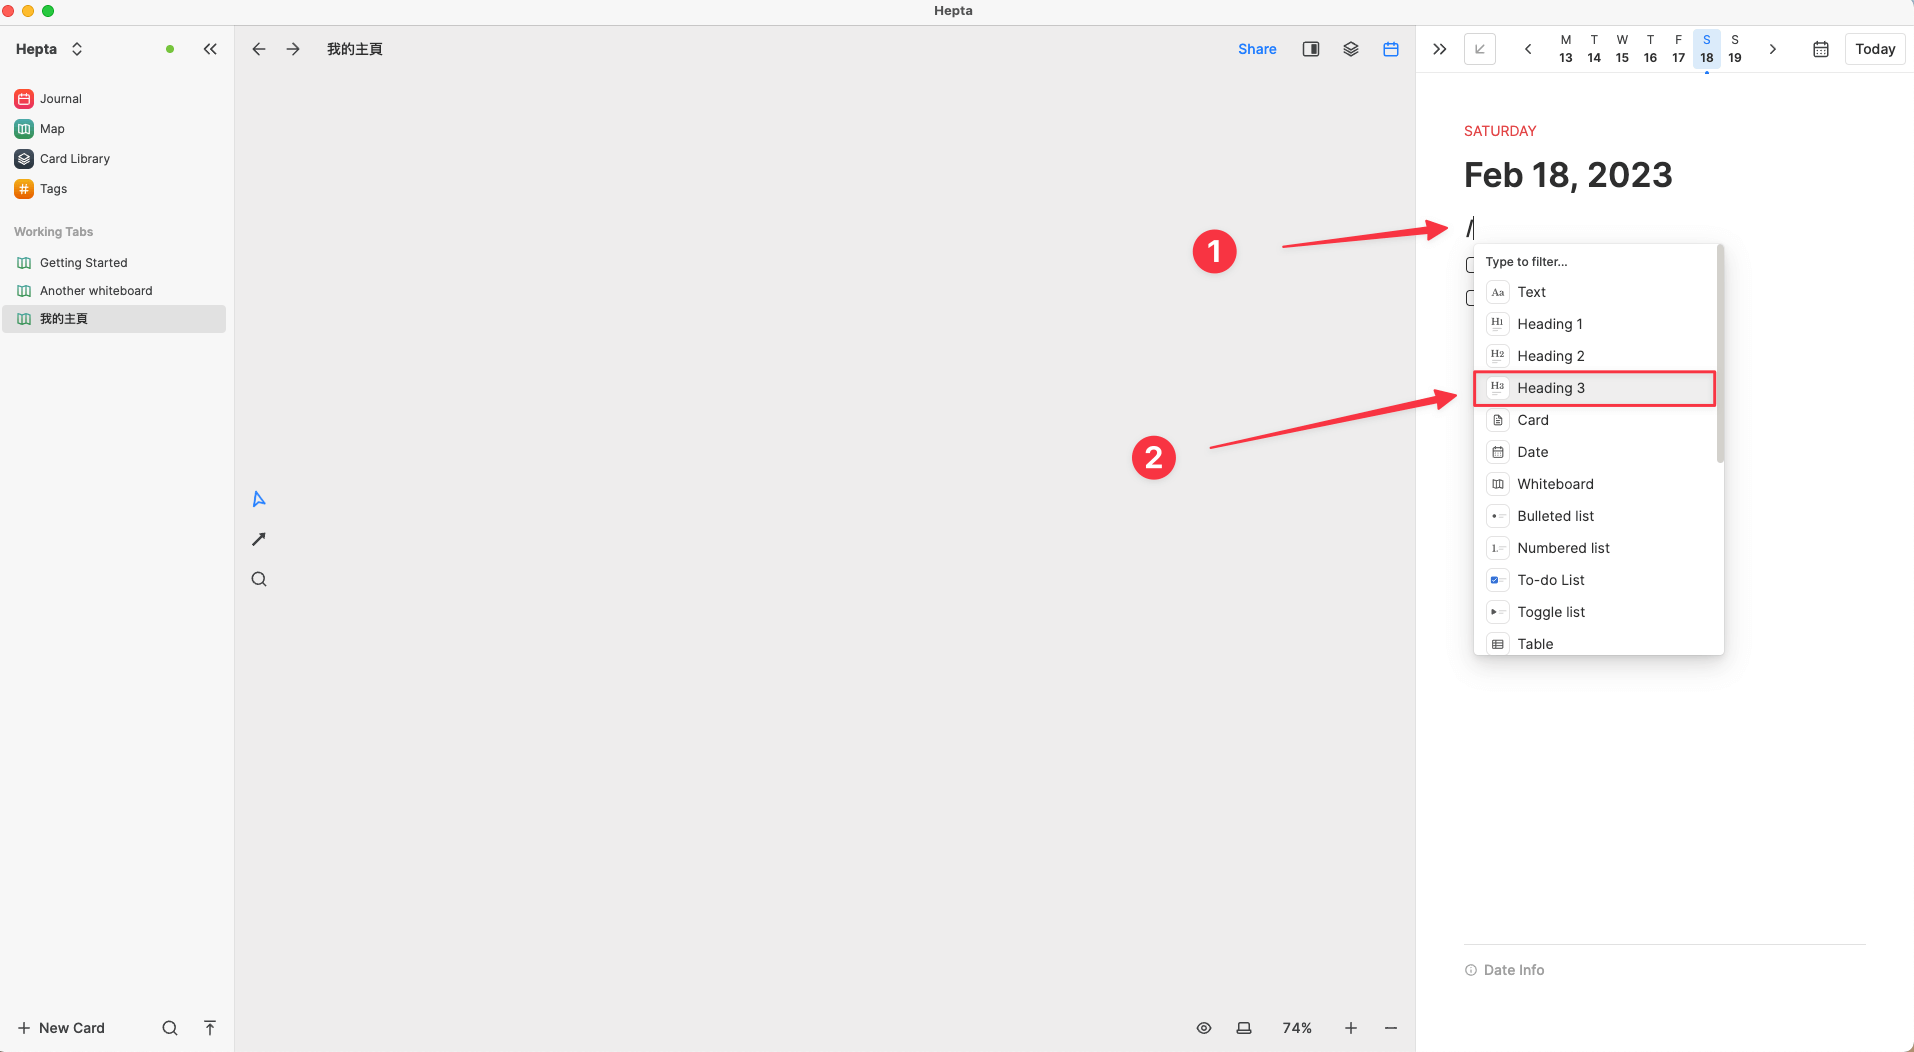Toggle the eye visibility icon
Screen dimensions: 1914x1052
1204,1028
